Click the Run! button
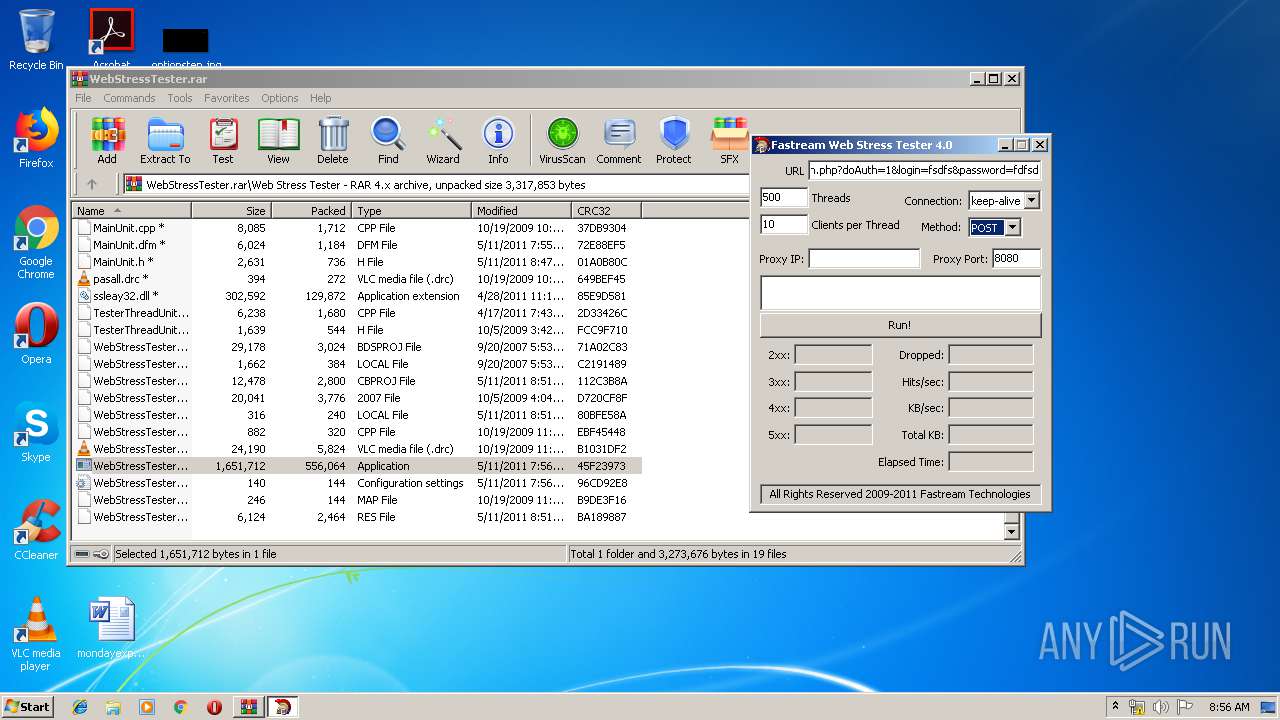This screenshot has width=1280, height=720. click(900, 325)
